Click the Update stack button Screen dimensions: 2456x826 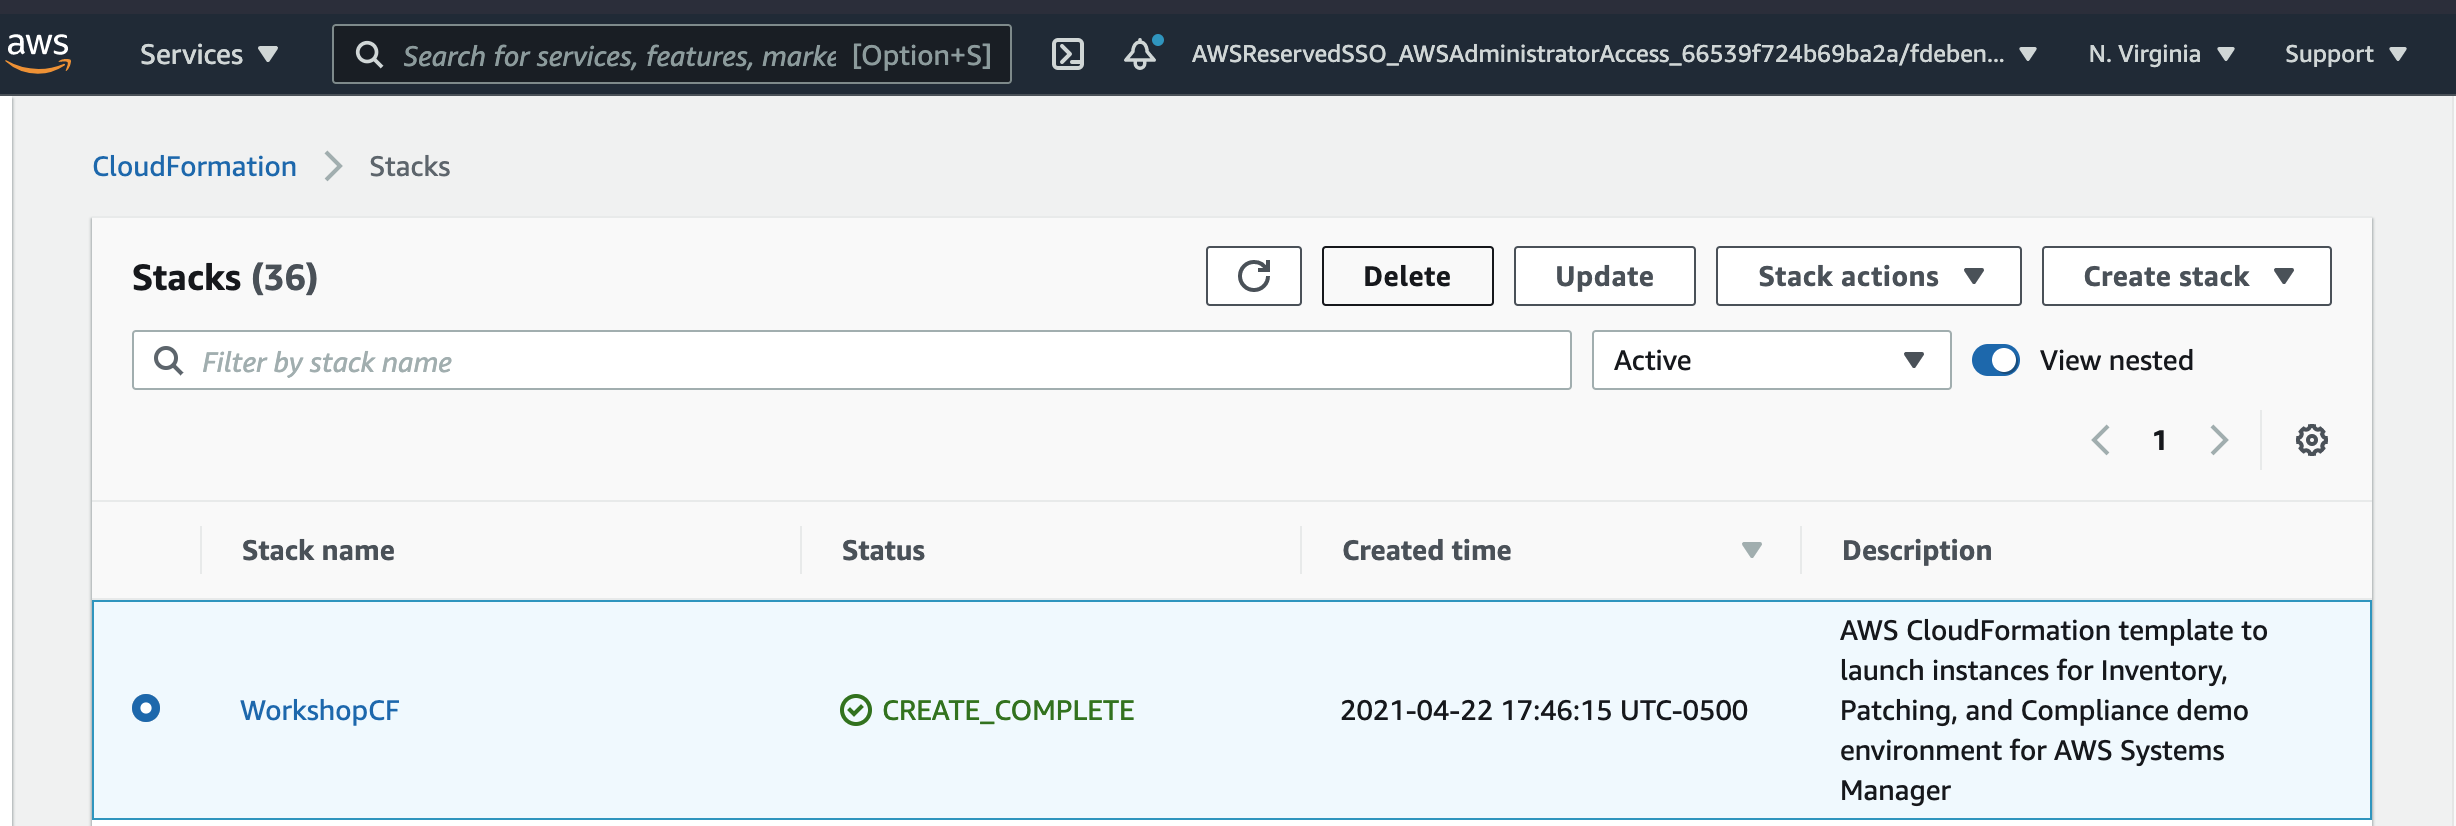(1604, 276)
